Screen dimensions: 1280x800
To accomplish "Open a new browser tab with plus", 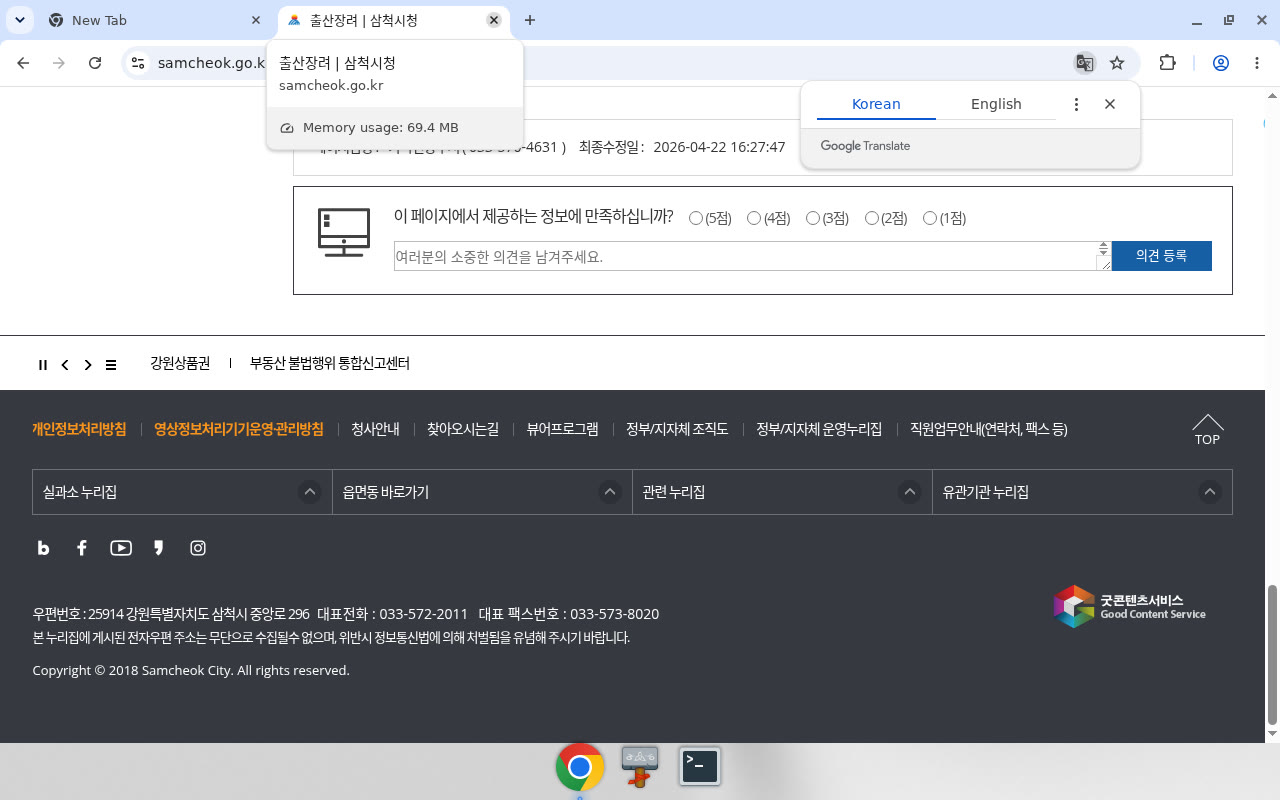I will [530, 20].
